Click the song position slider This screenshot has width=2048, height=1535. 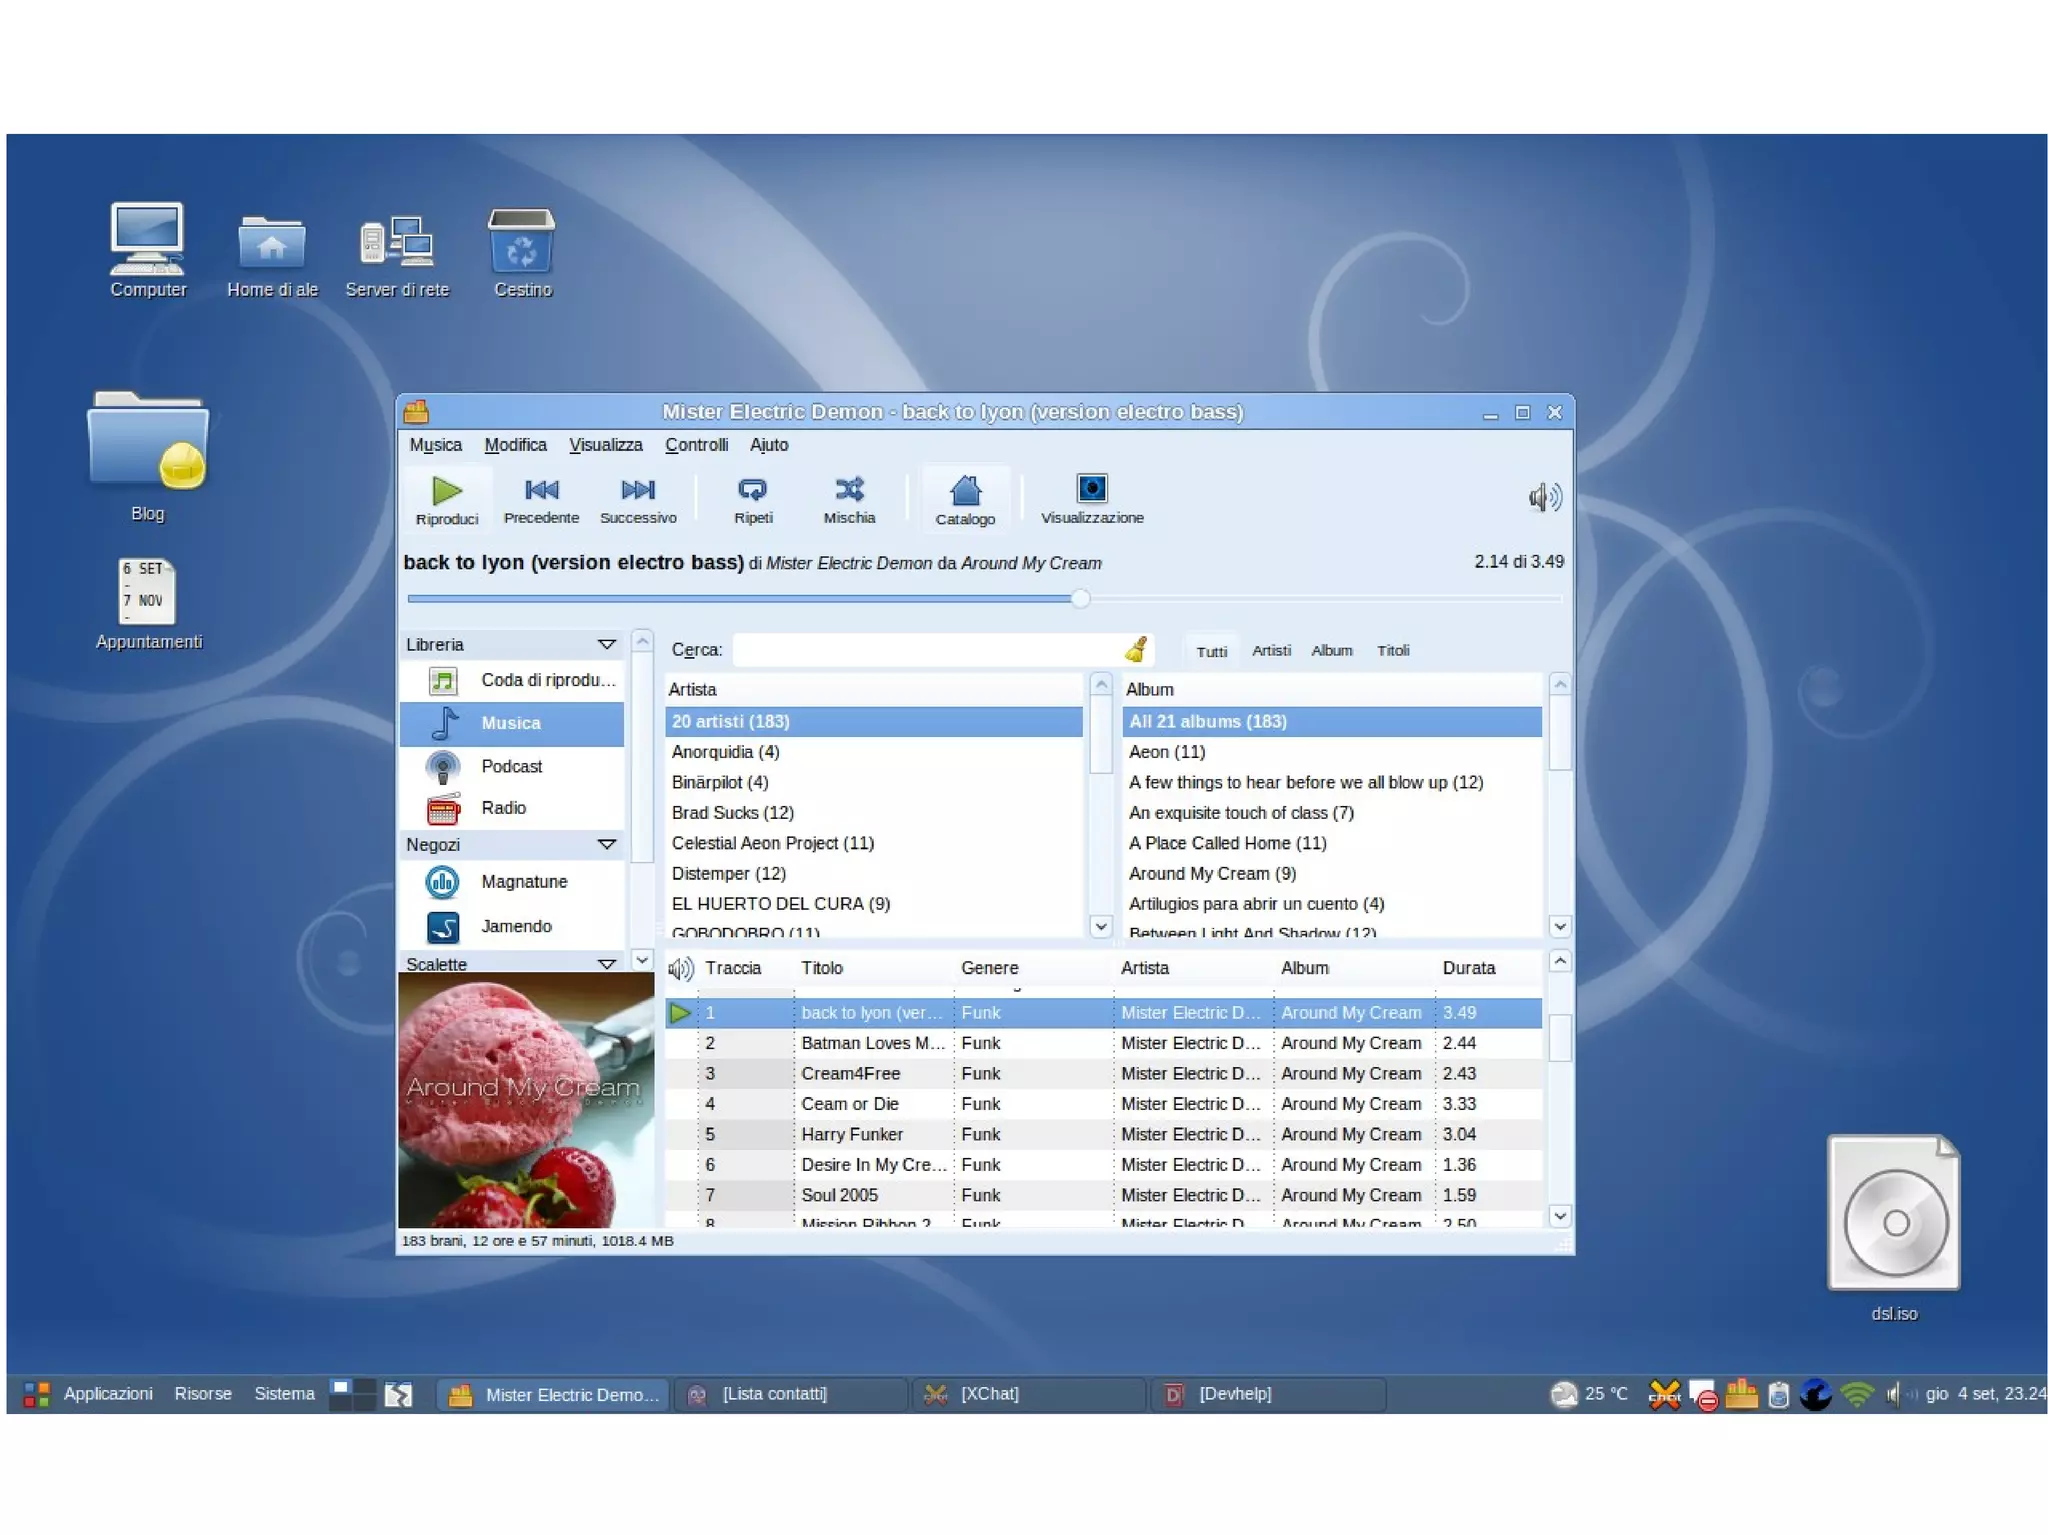(x=984, y=599)
